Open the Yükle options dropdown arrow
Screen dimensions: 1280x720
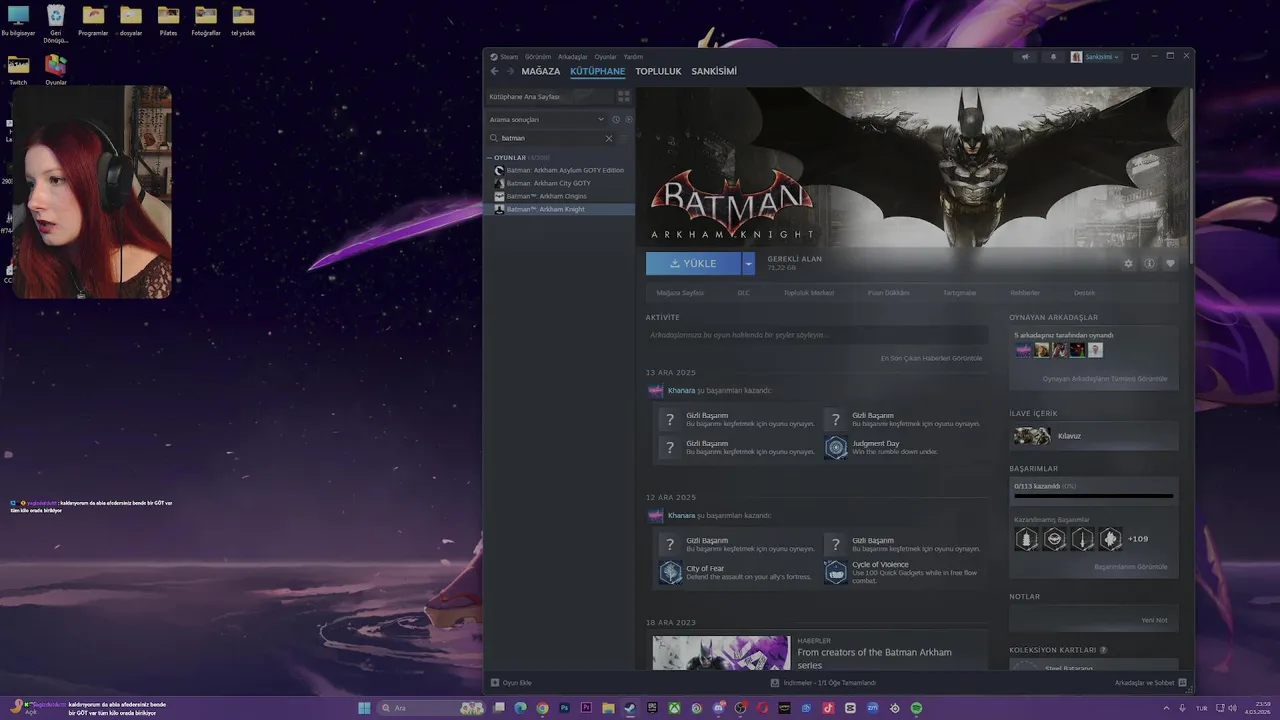pyautogui.click(x=748, y=263)
